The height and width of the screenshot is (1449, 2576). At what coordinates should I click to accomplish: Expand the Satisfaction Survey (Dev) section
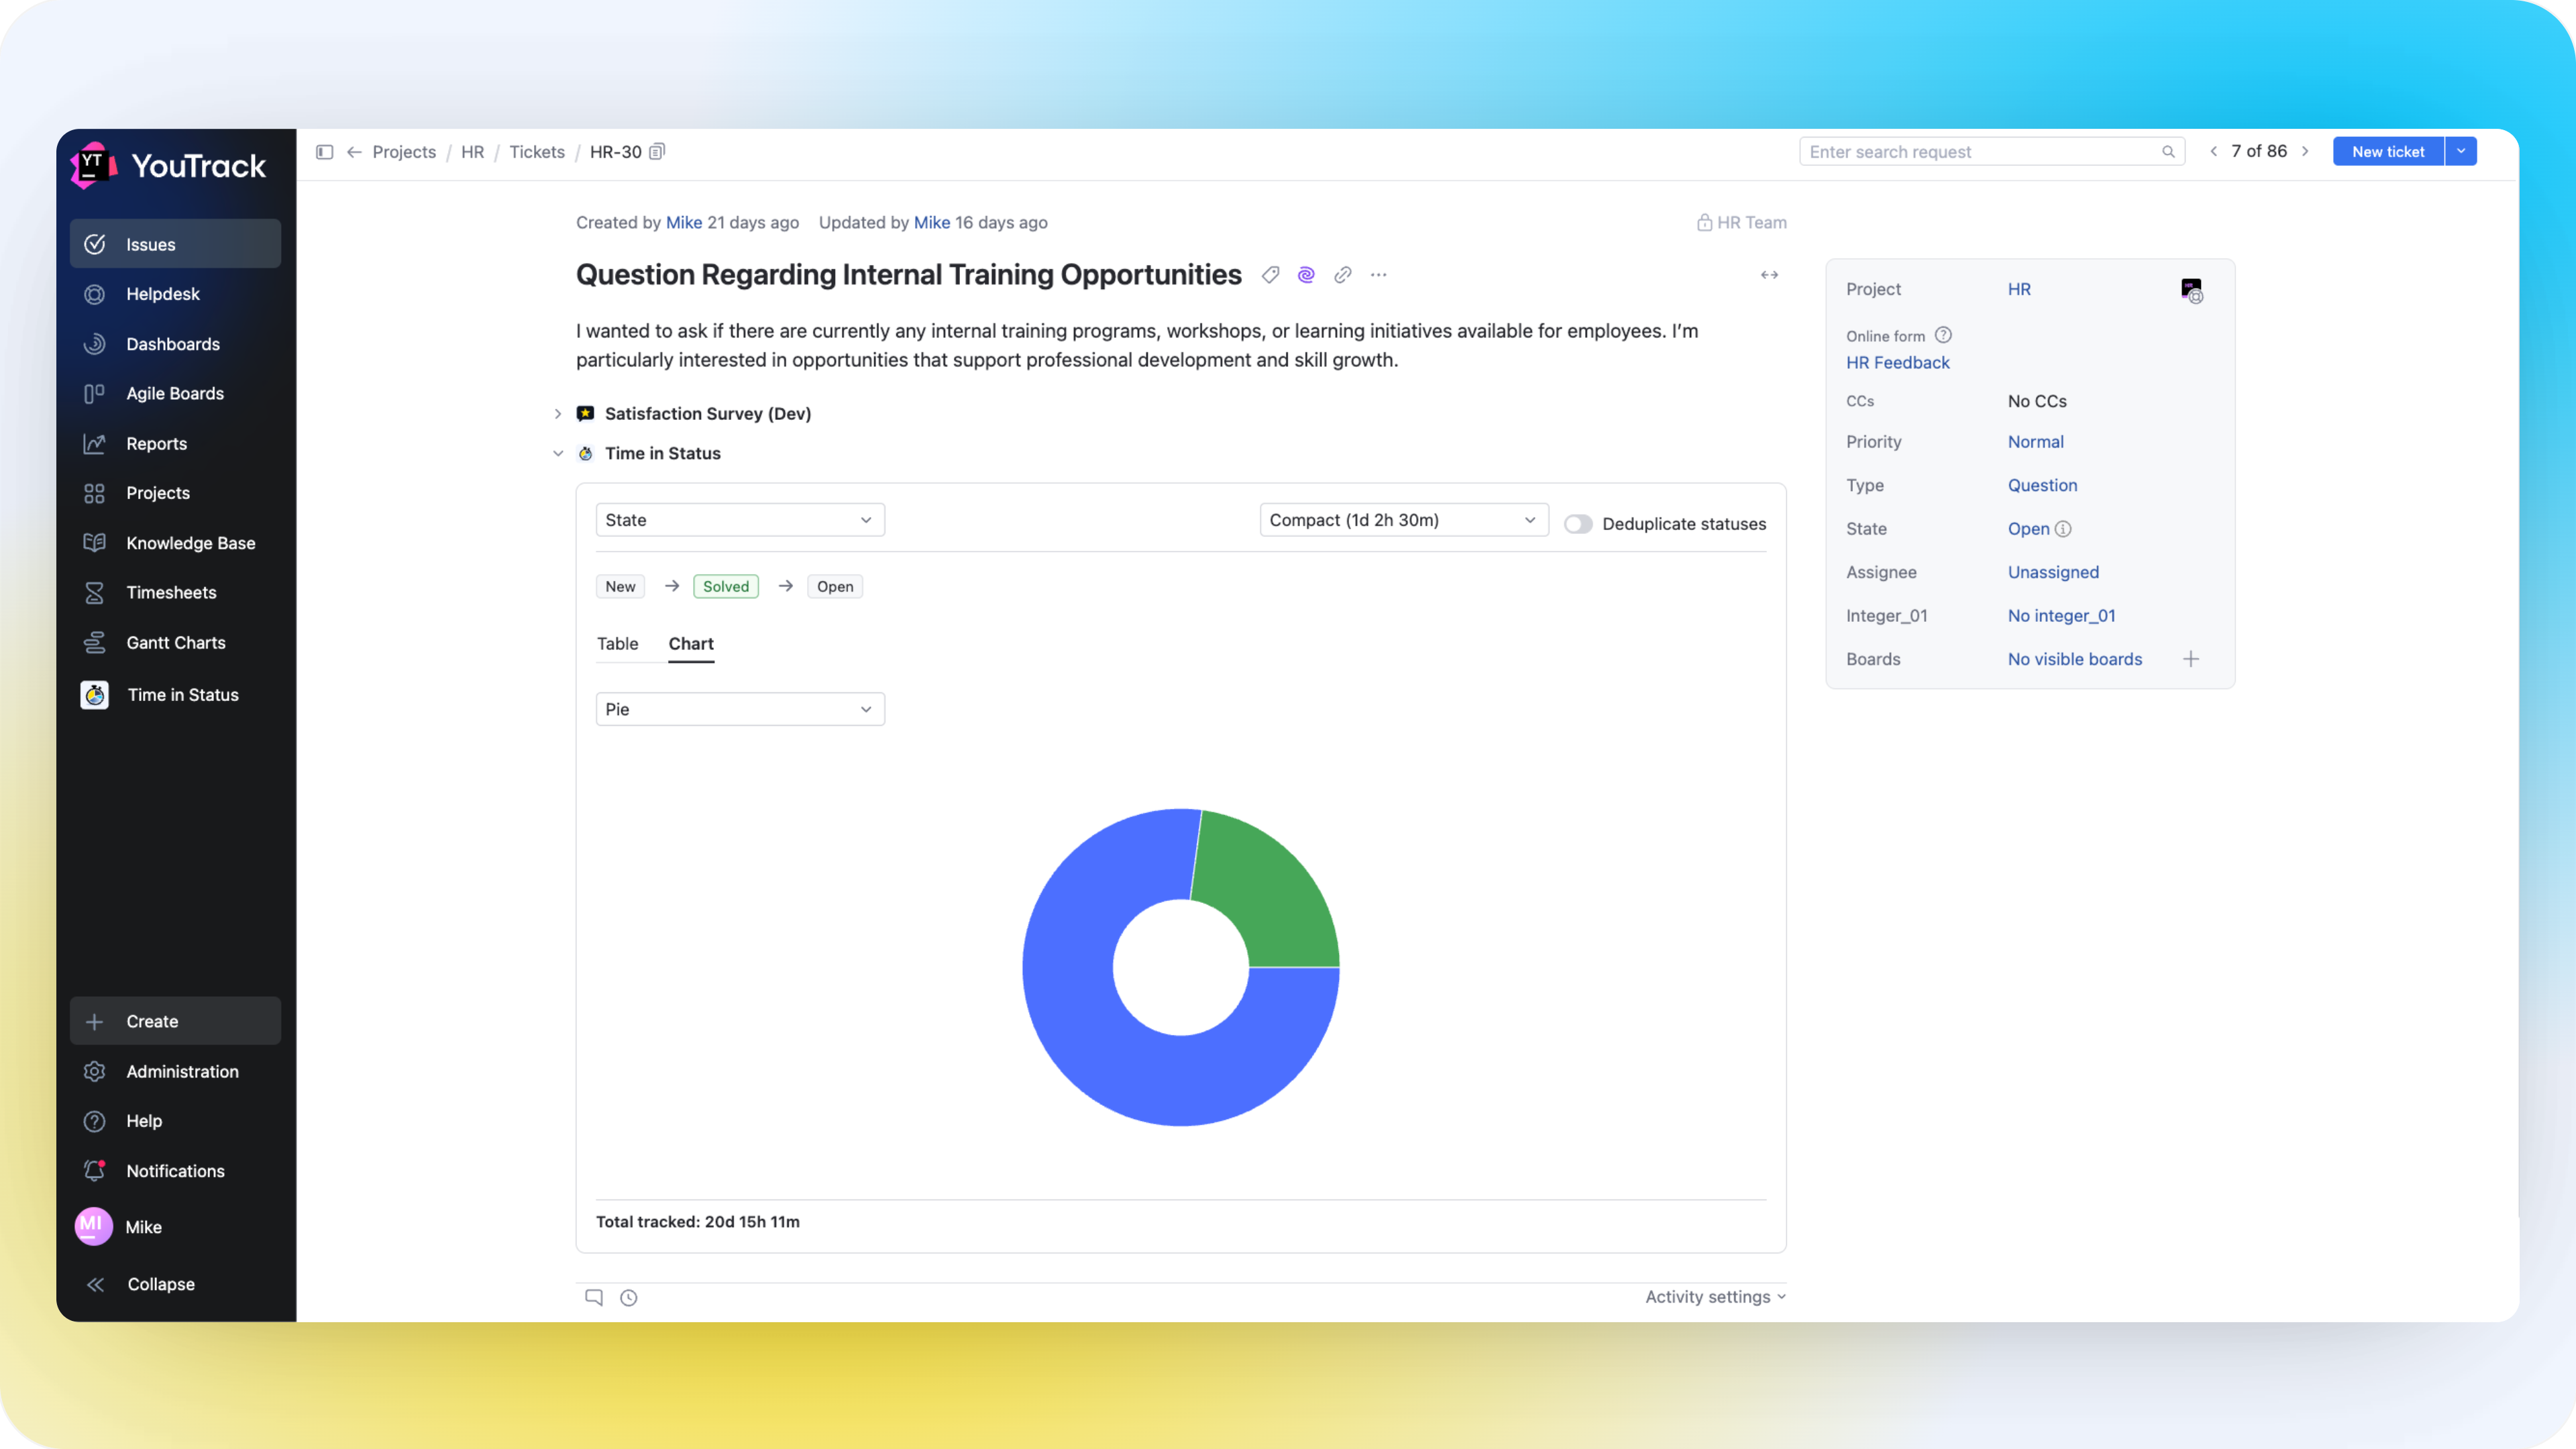[x=558, y=414]
